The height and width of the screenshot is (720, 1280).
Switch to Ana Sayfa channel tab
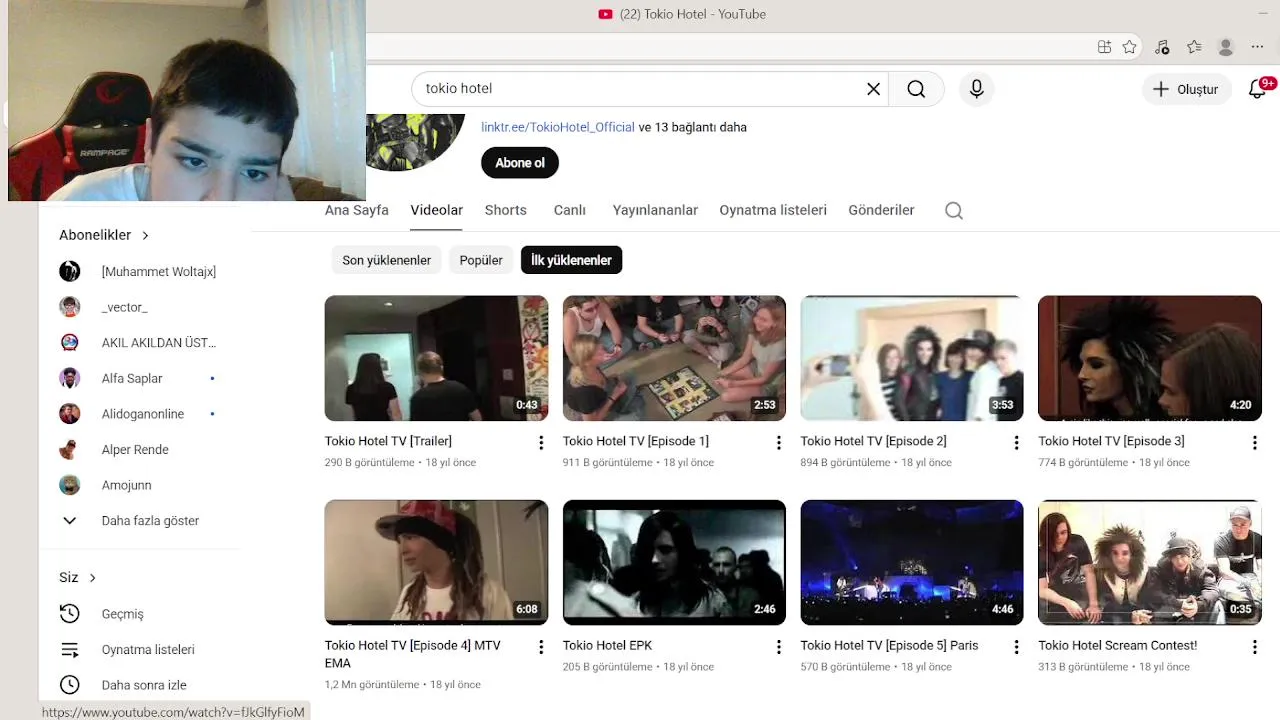357,210
